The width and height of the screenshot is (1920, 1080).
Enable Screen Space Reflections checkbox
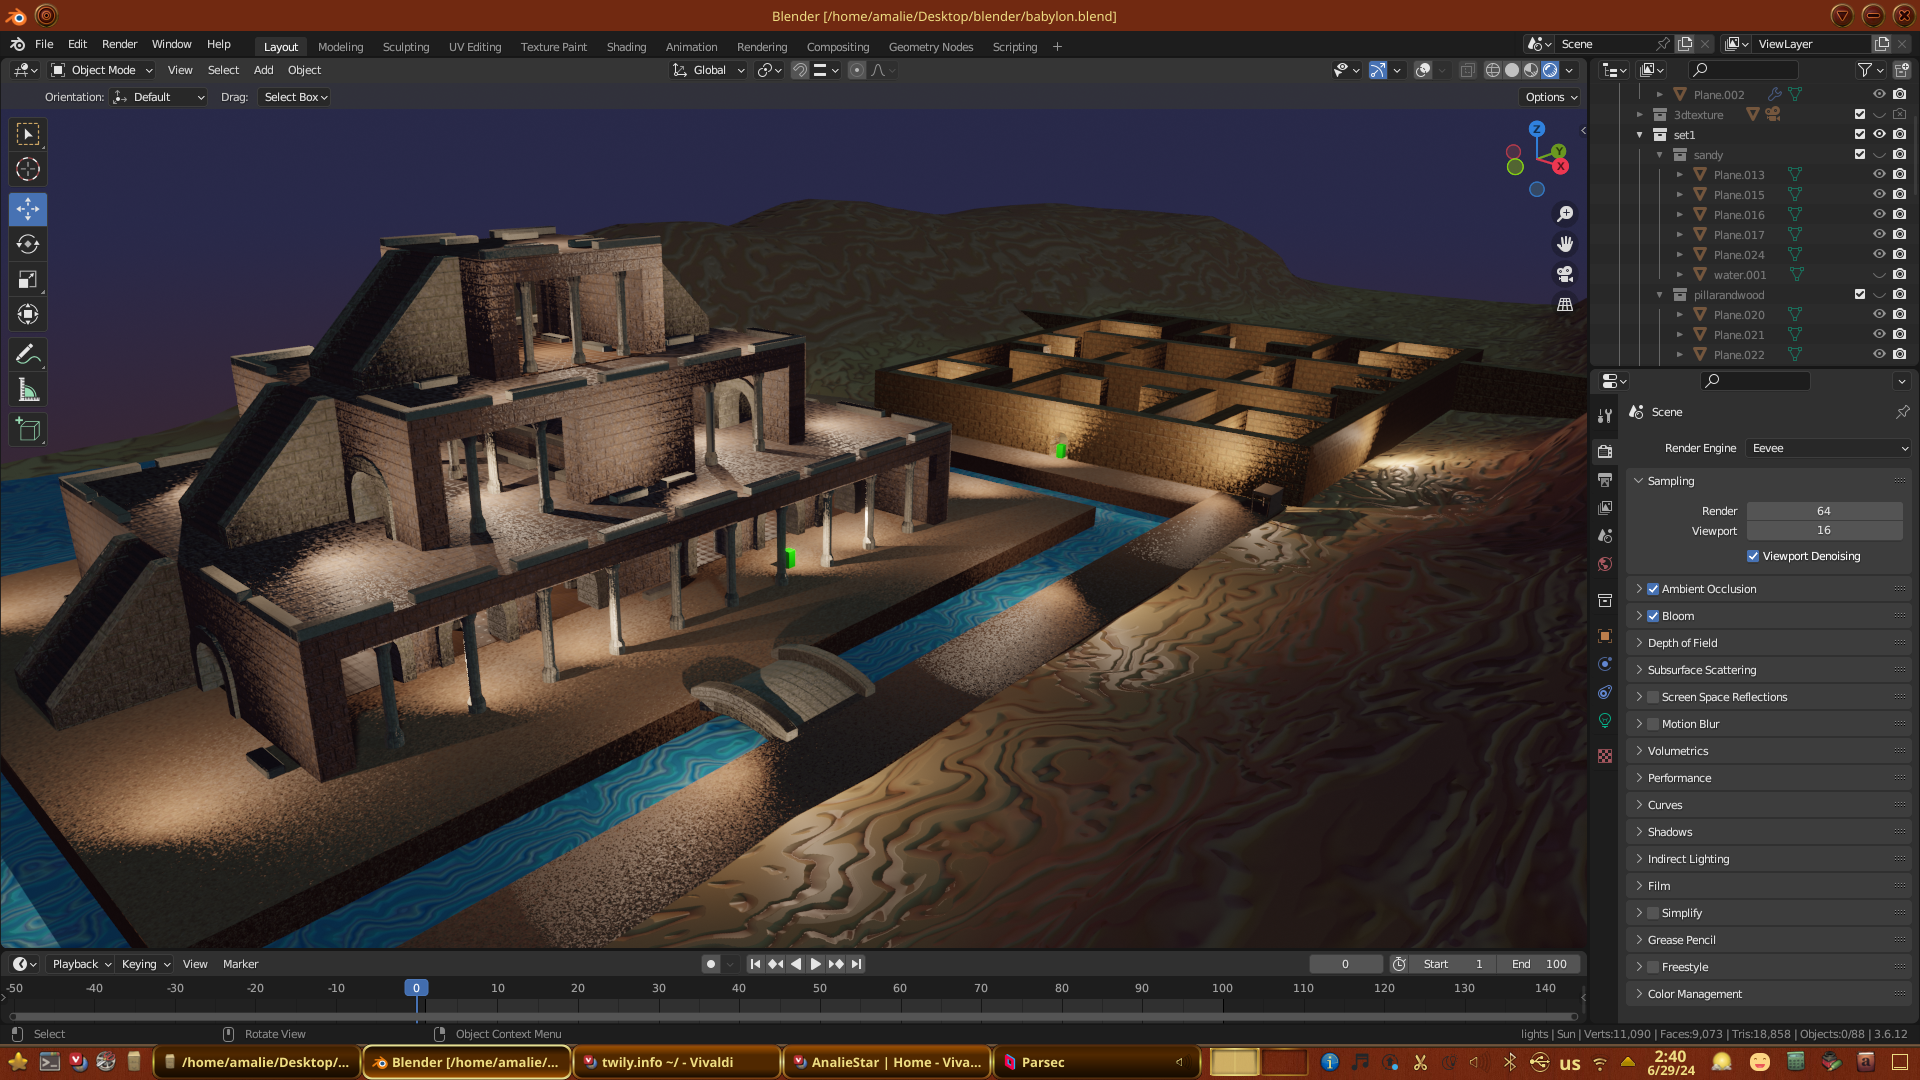tap(1653, 697)
